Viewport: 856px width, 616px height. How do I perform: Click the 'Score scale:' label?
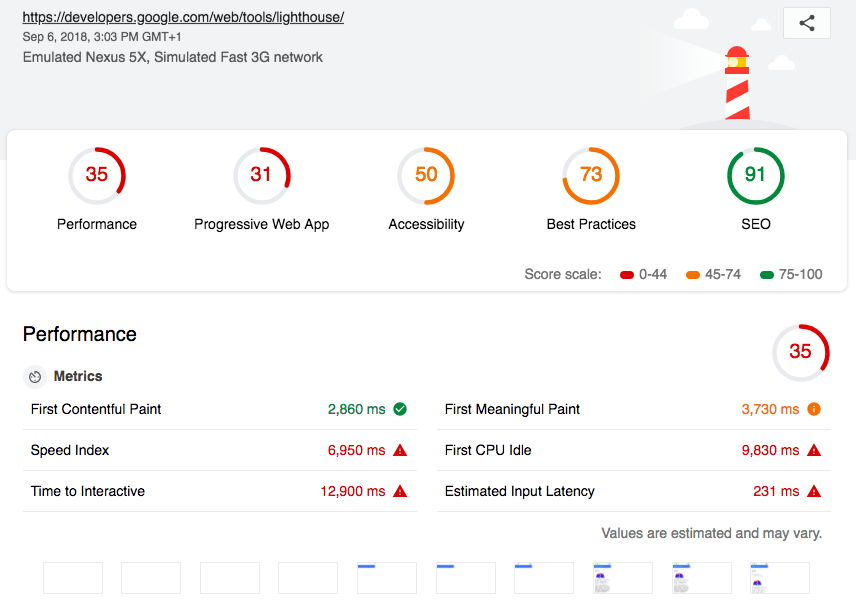563,274
